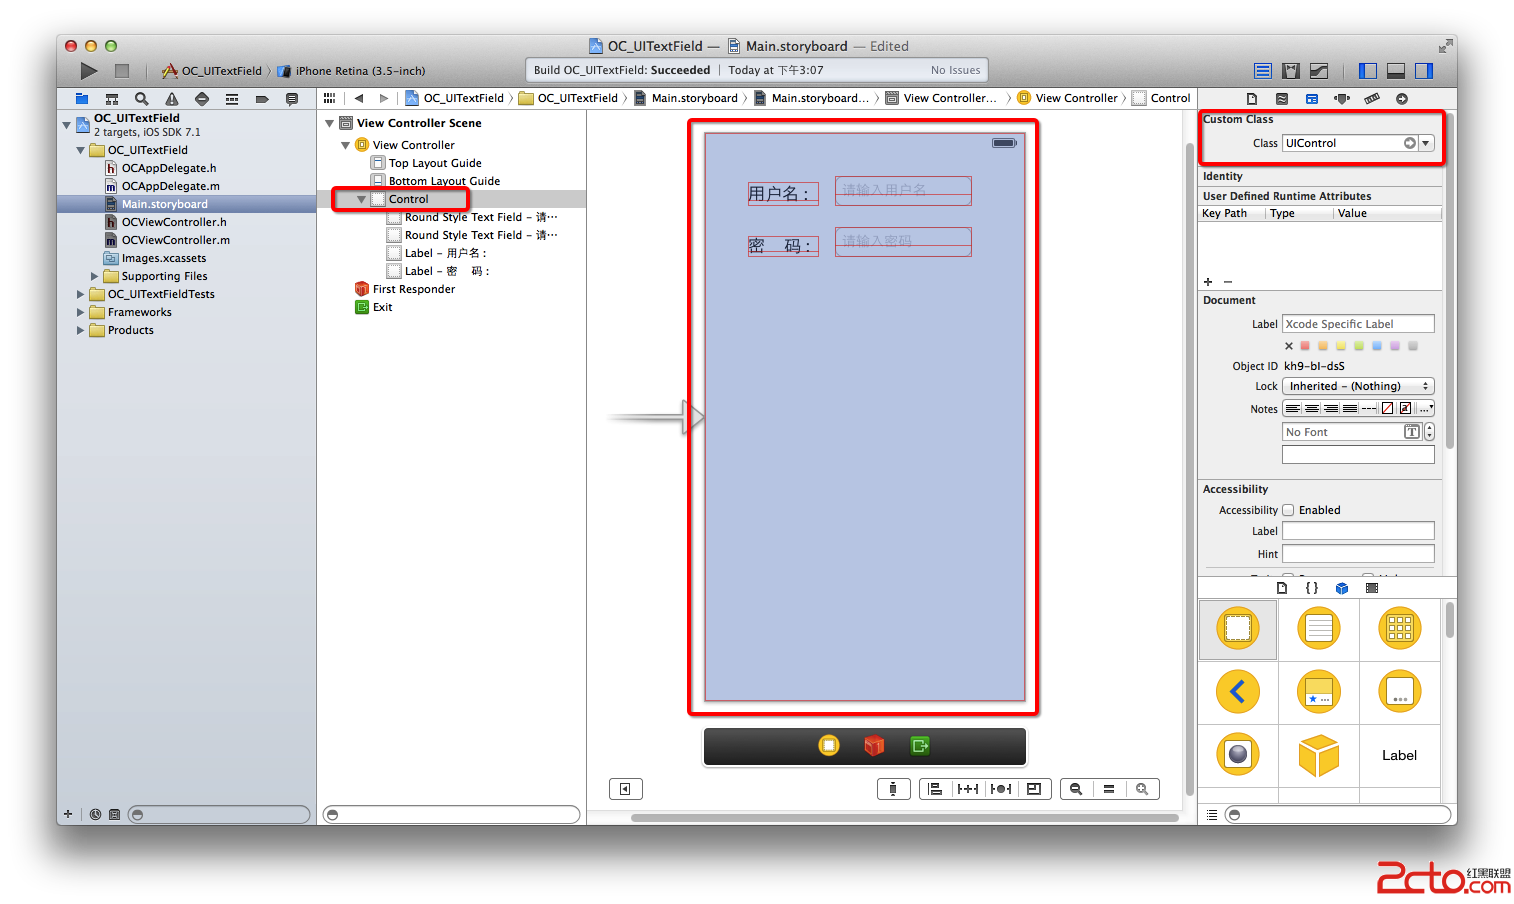1514x904 pixels.
Task: Toggle the Utilities pane visibility
Action: tap(1424, 71)
